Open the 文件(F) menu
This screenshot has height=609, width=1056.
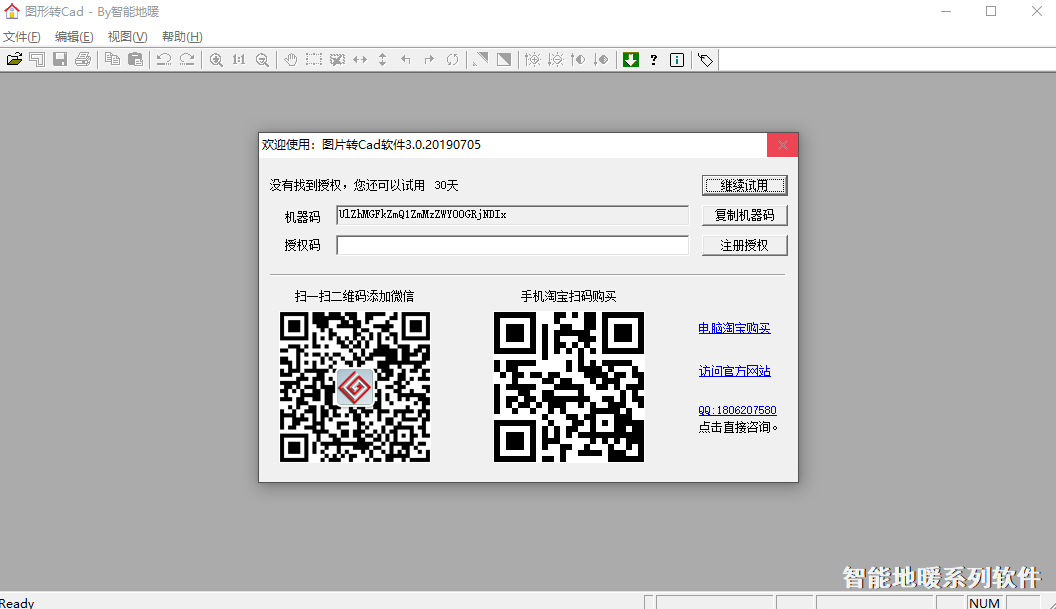tap(22, 36)
